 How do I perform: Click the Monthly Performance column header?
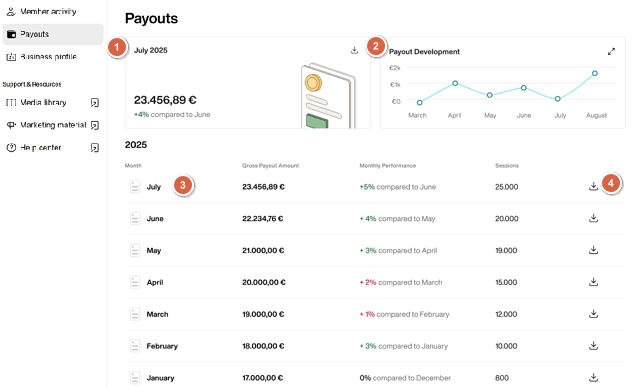pos(388,166)
